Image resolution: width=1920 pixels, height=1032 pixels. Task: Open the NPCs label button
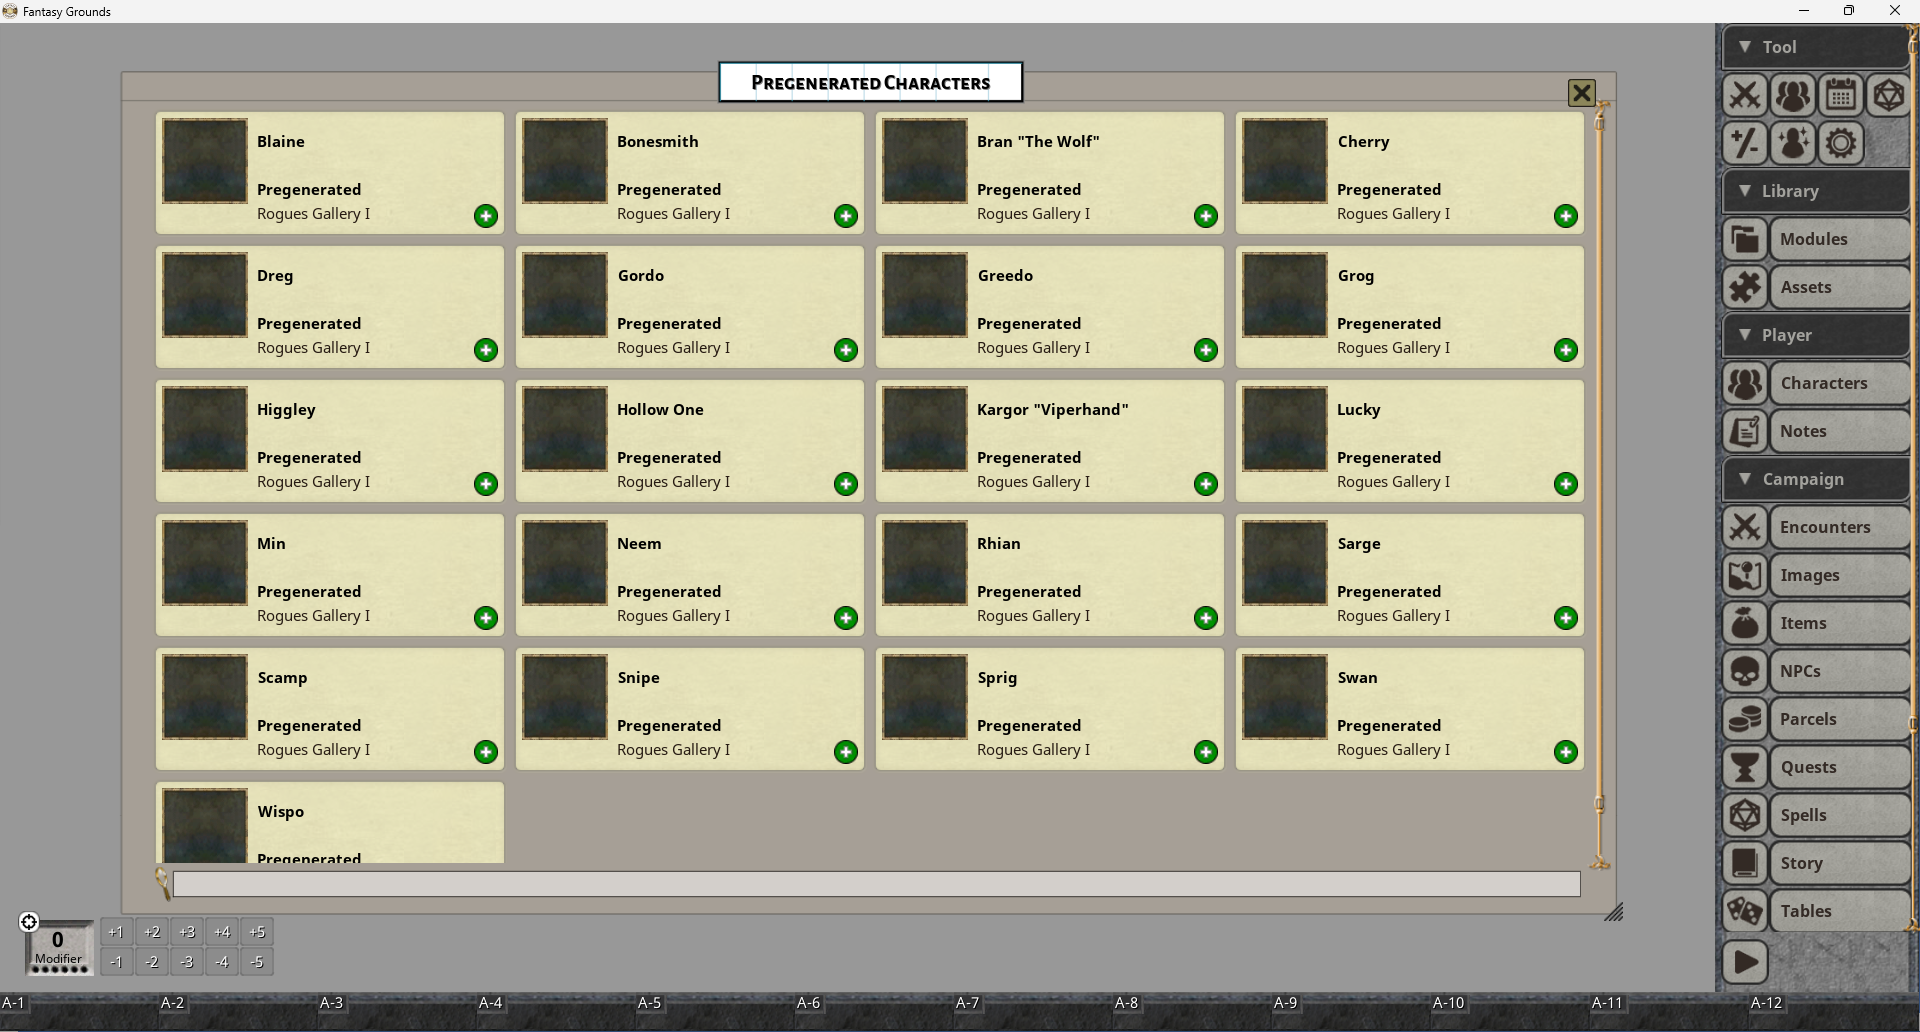[1840, 671]
